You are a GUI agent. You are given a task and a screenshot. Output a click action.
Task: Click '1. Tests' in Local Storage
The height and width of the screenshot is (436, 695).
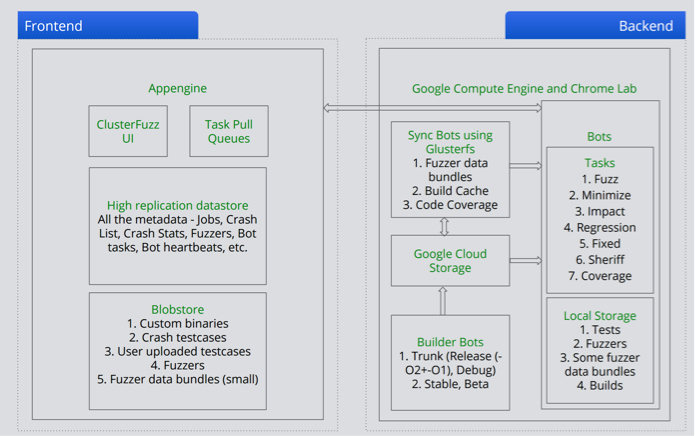(600, 330)
